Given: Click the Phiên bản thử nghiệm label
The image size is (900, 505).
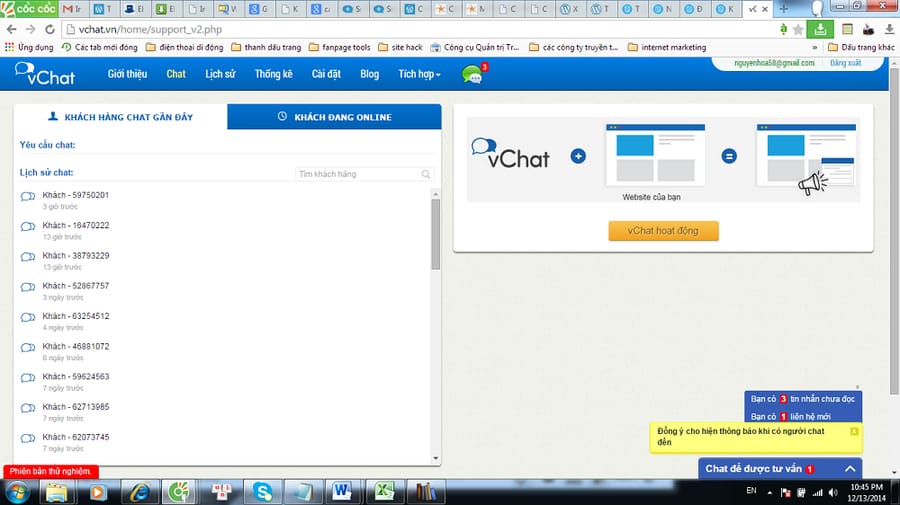Looking at the screenshot, I should (51, 471).
